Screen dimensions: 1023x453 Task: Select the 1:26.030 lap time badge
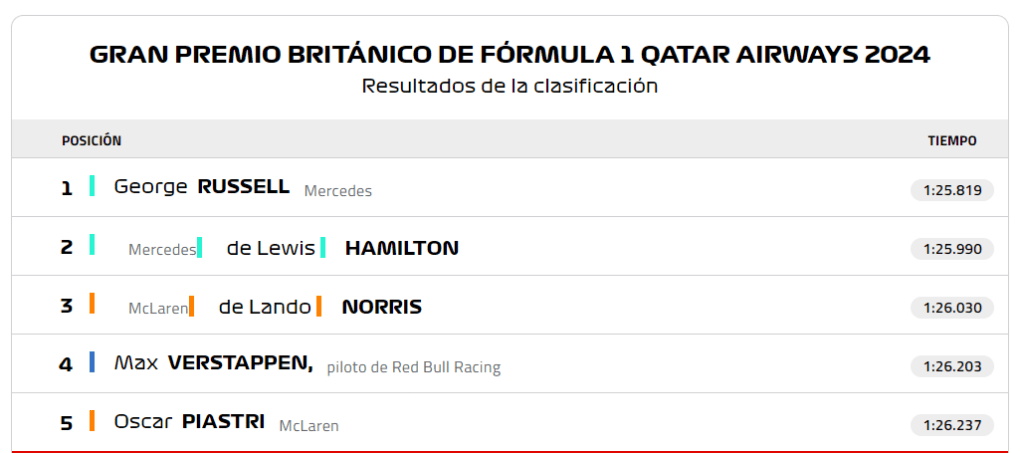[x=951, y=308]
